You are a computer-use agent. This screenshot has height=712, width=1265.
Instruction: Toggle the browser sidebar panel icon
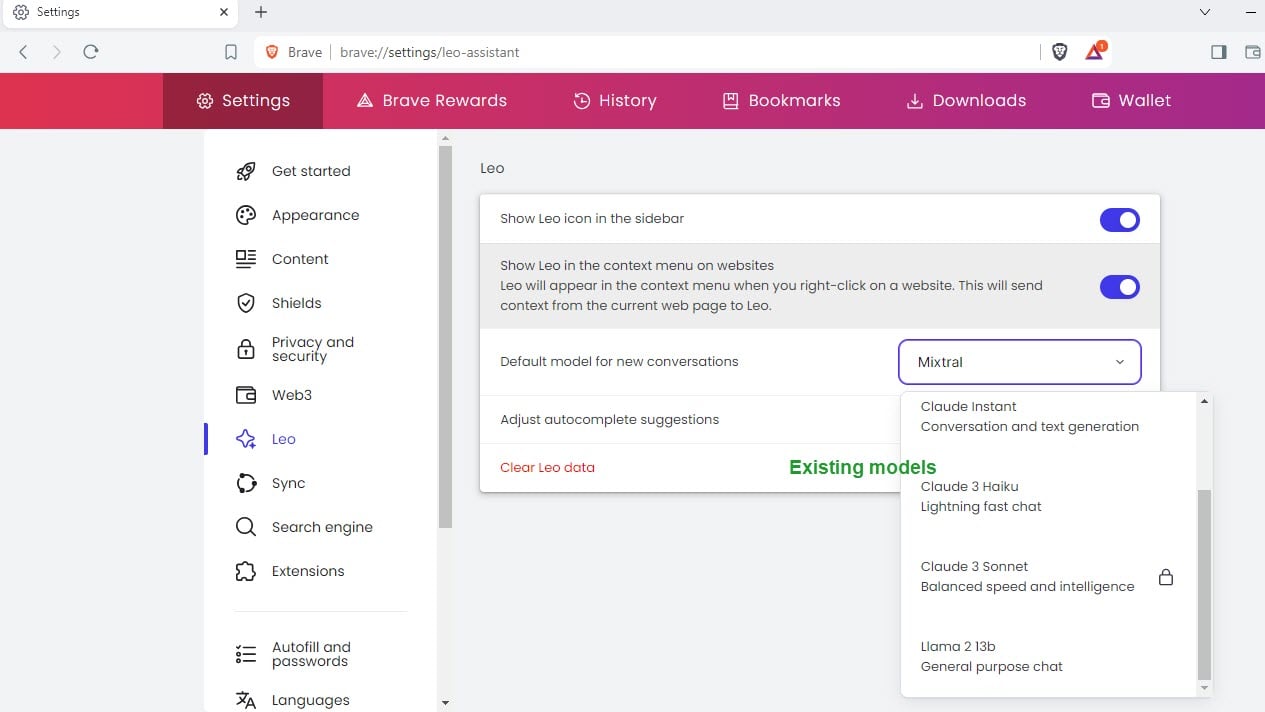click(1218, 52)
